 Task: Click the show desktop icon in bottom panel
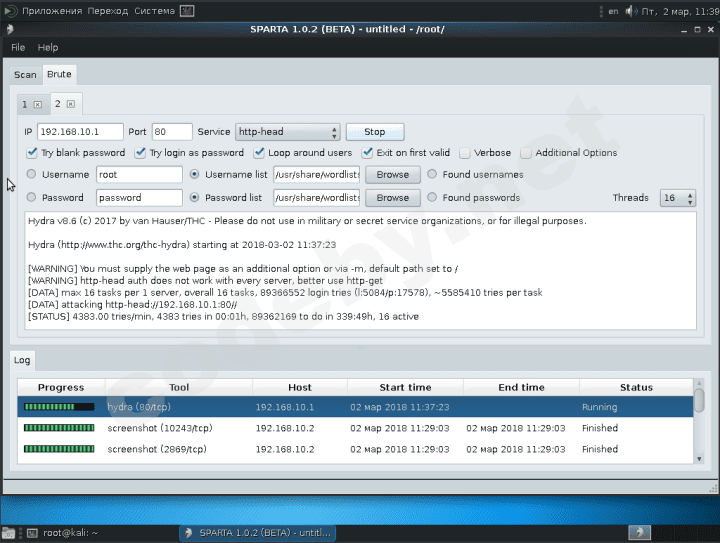(9, 533)
